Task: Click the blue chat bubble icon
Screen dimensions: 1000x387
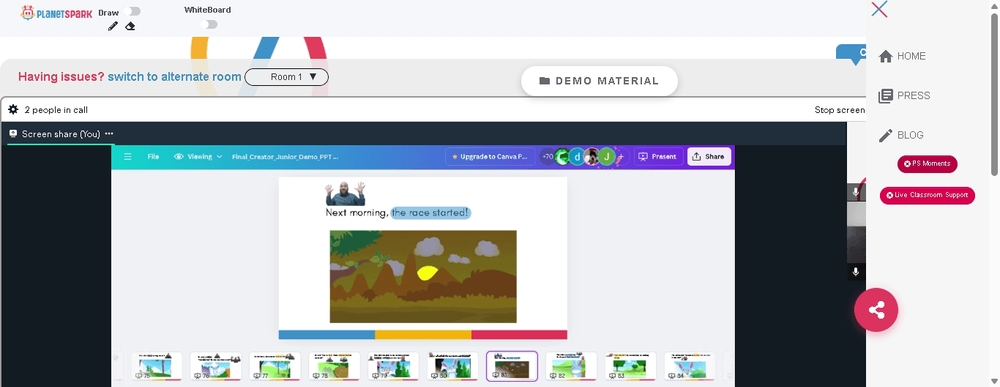Action: [x=851, y=54]
